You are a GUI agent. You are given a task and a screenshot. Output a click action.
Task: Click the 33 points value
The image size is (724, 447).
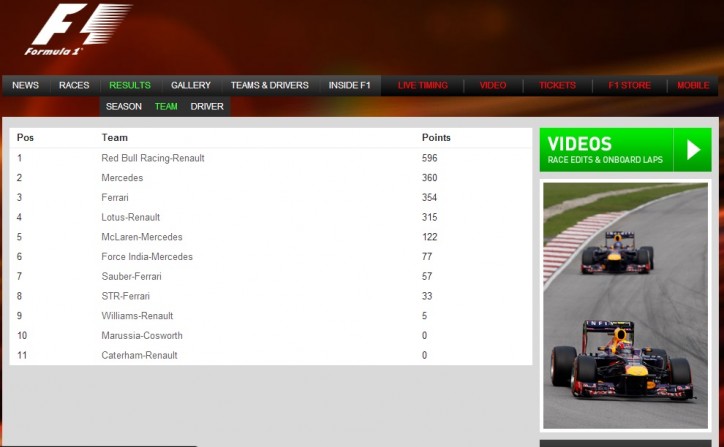pyautogui.click(x=427, y=296)
